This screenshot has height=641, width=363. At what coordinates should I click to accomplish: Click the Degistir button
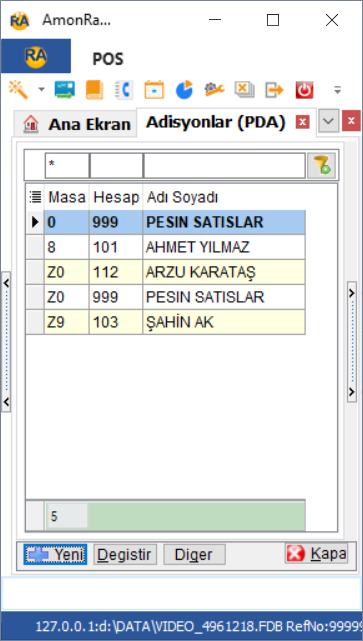click(x=125, y=554)
